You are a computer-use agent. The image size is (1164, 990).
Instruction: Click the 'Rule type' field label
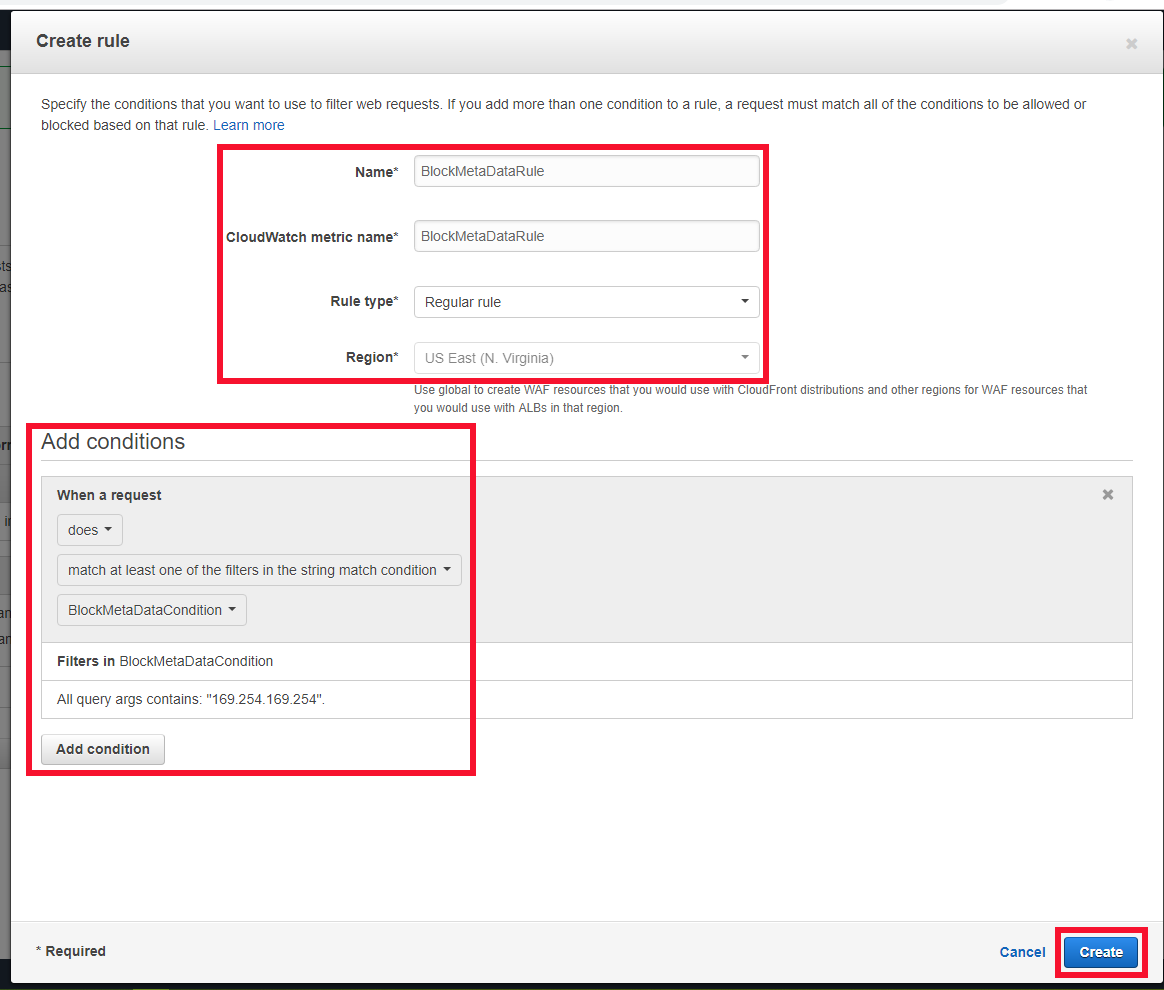click(x=364, y=301)
